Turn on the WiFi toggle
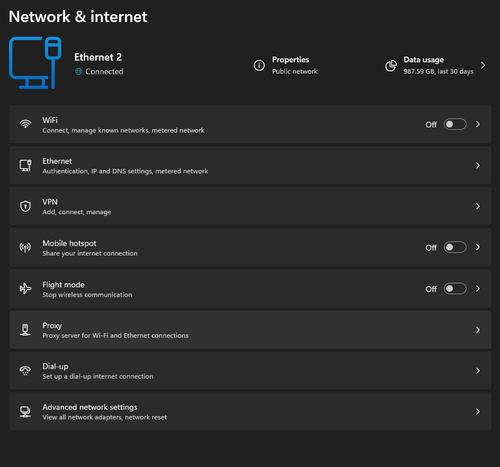Image resolution: width=500 pixels, height=467 pixels. coord(455,124)
